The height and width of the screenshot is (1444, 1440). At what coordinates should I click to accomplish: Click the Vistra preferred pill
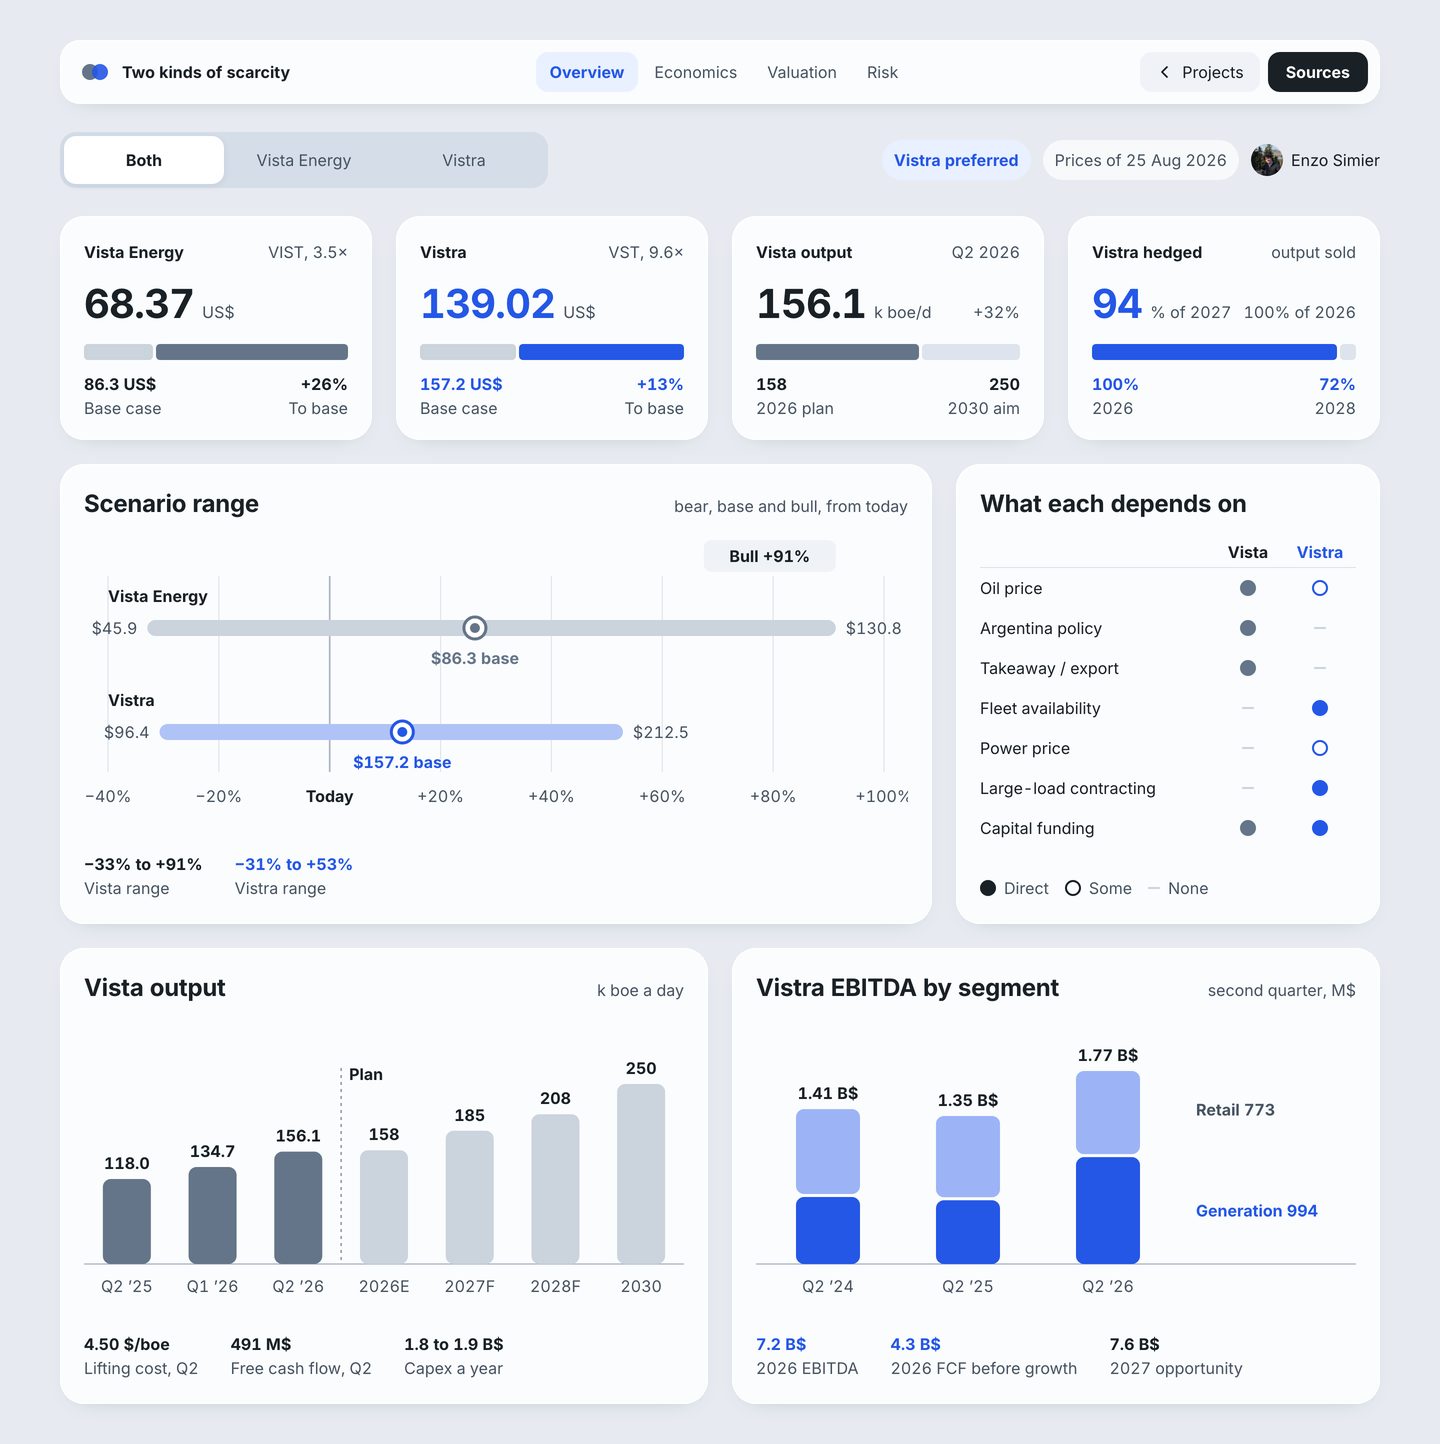coord(956,160)
